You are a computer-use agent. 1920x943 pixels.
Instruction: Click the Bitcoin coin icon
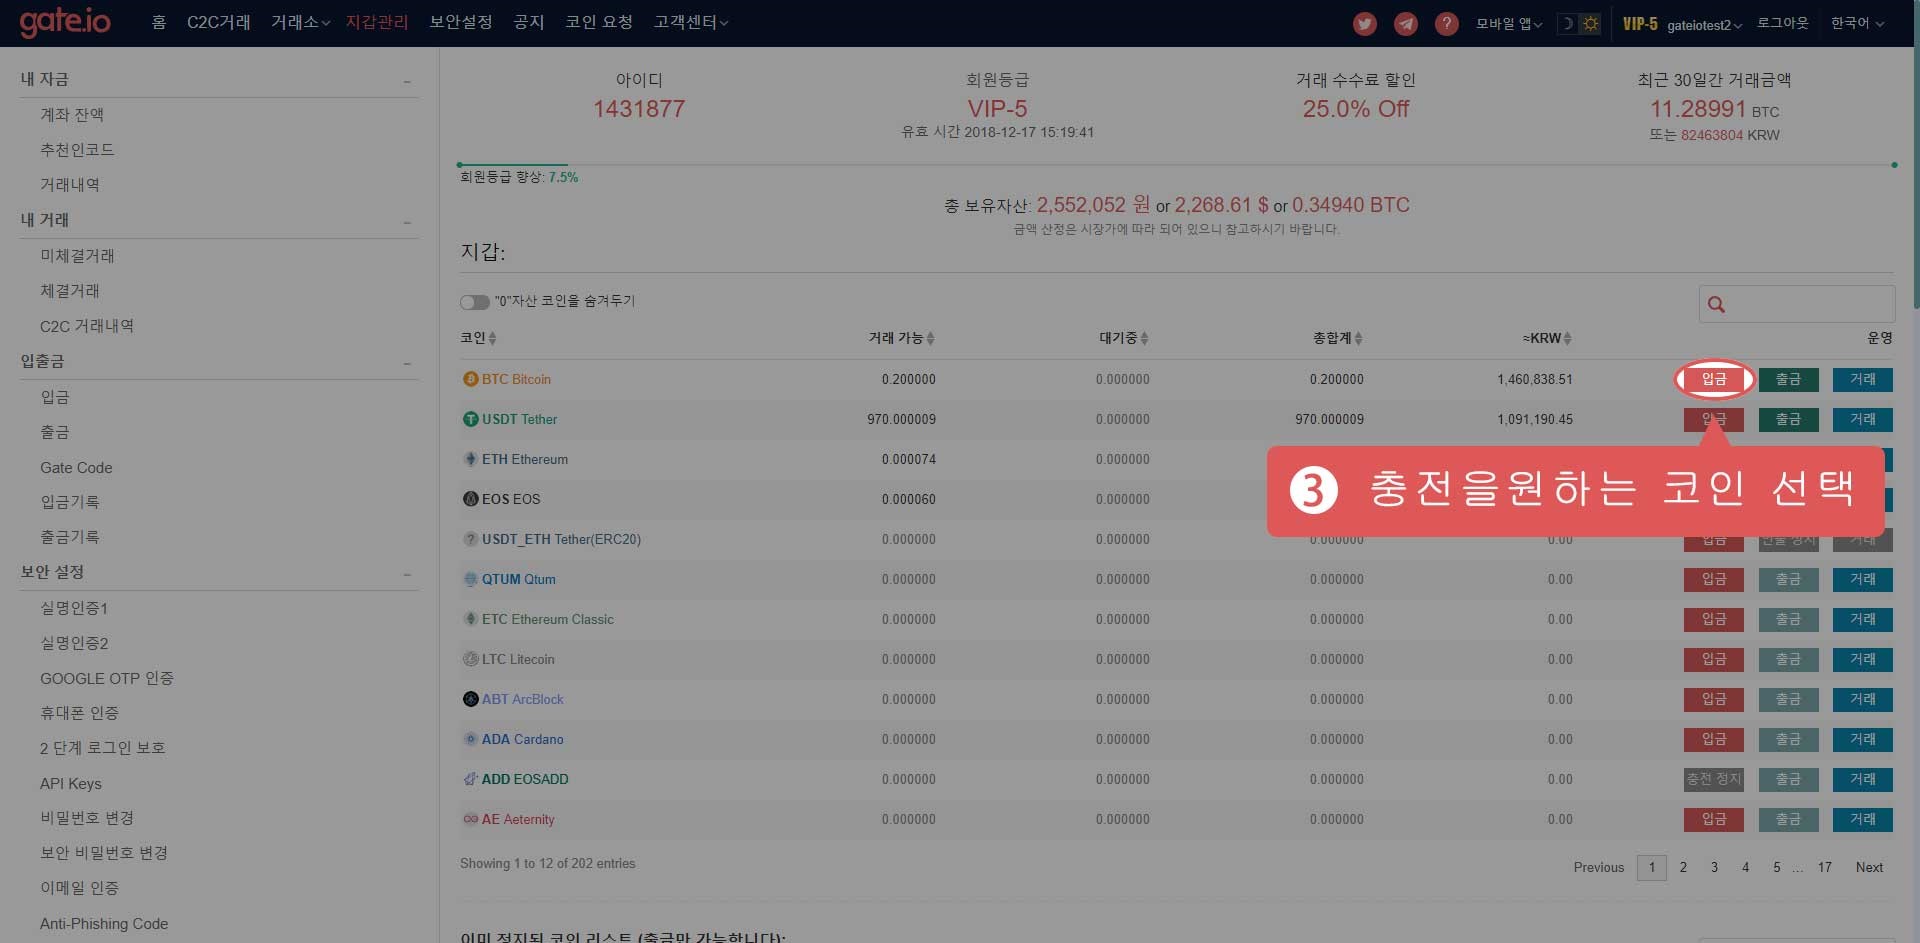click(470, 379)
